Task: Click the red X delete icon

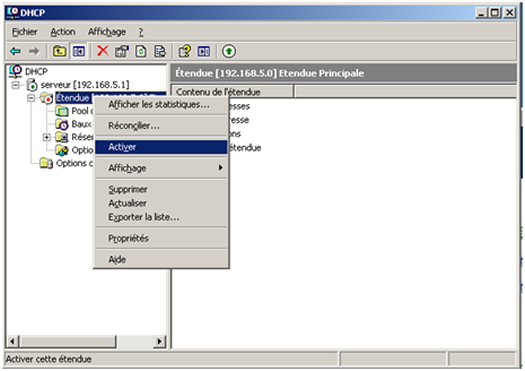Action: pos(103,51)
